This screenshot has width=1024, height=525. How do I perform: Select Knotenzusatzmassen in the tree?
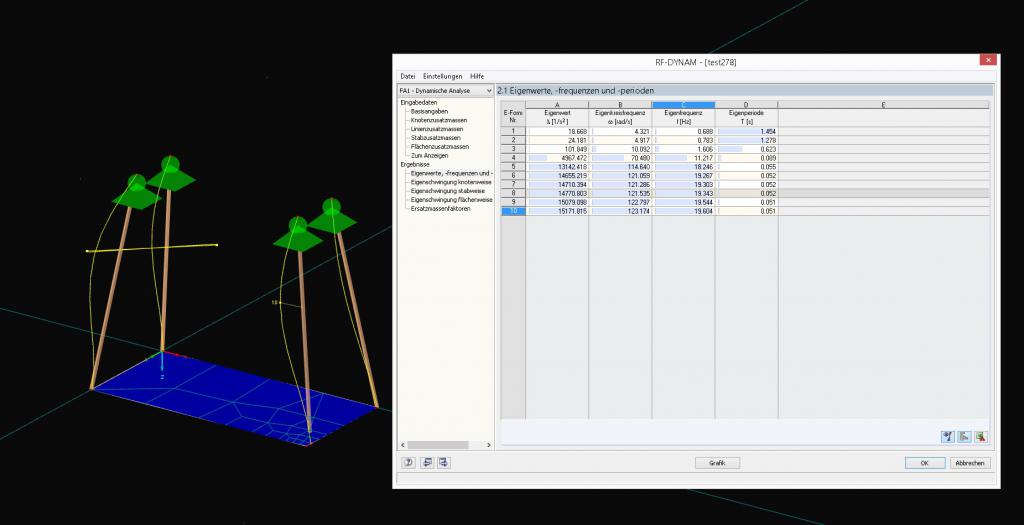[x=439, y=120]
